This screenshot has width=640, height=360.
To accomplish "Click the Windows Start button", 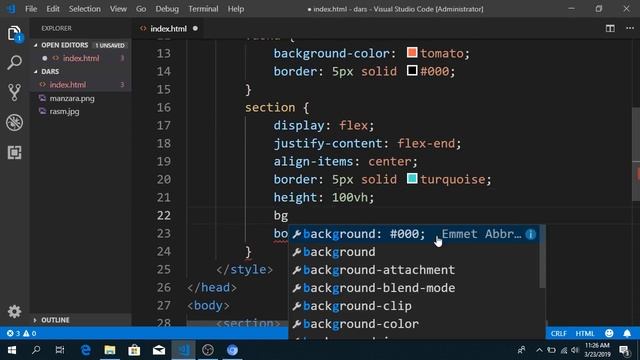I will coord(11,350).
